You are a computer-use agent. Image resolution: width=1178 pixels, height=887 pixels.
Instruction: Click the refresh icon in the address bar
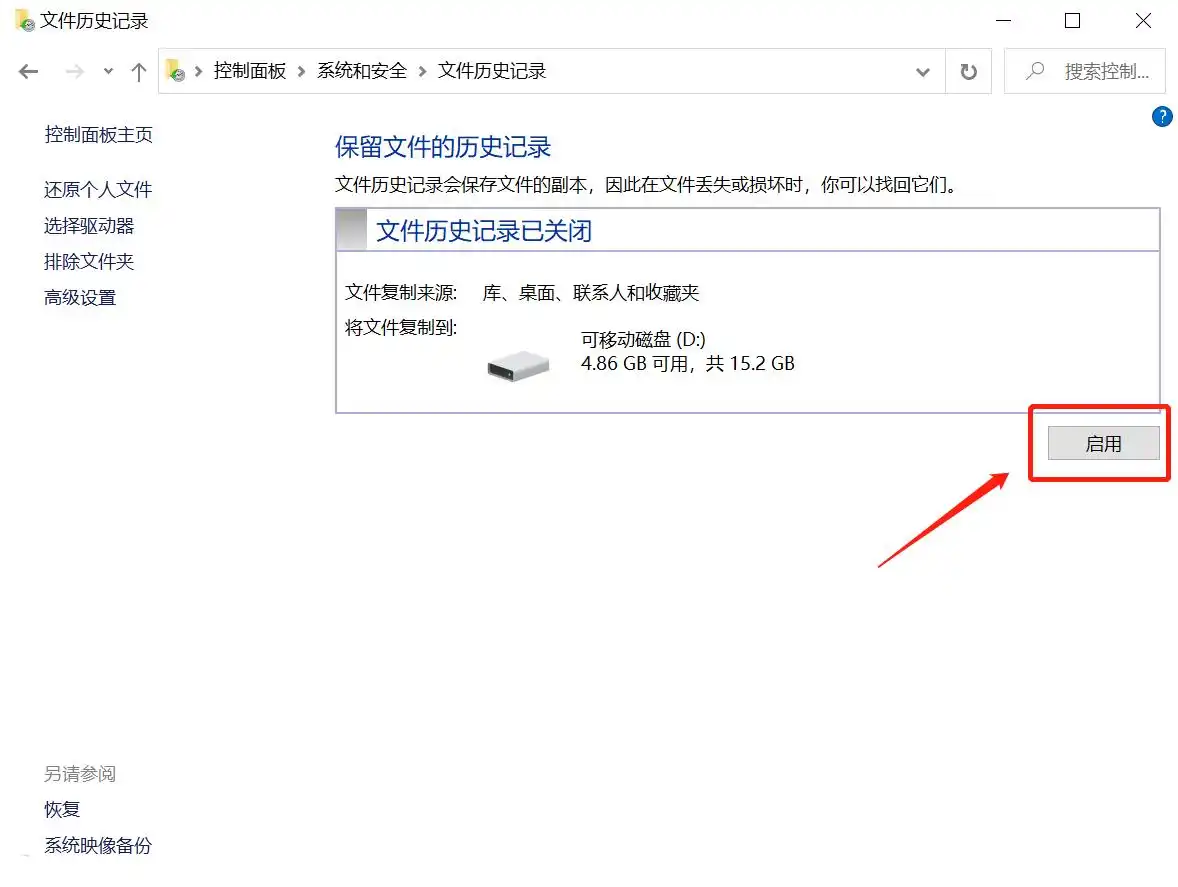coord(967,71)
